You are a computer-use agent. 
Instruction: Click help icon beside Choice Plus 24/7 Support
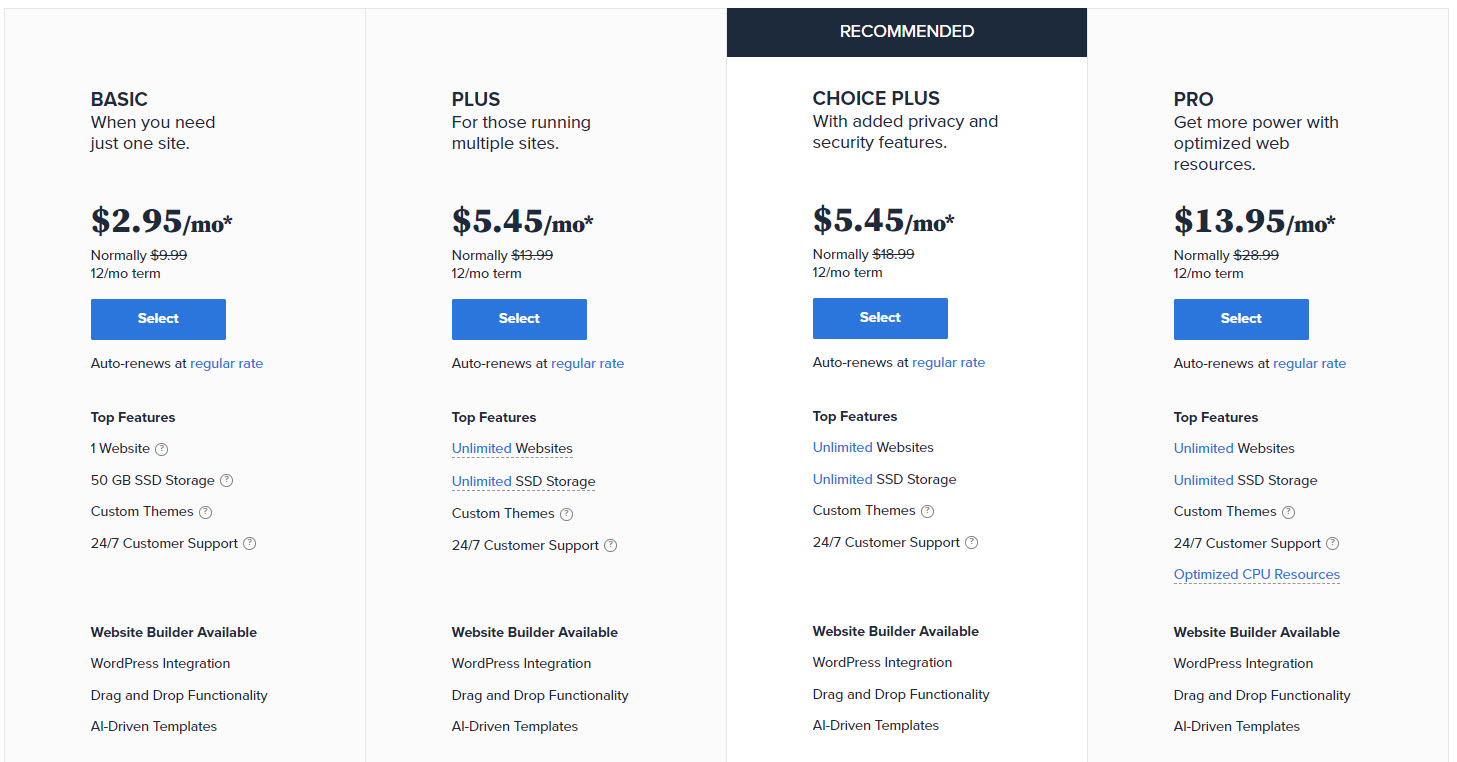pyautogui.click(x=972, y=543)
